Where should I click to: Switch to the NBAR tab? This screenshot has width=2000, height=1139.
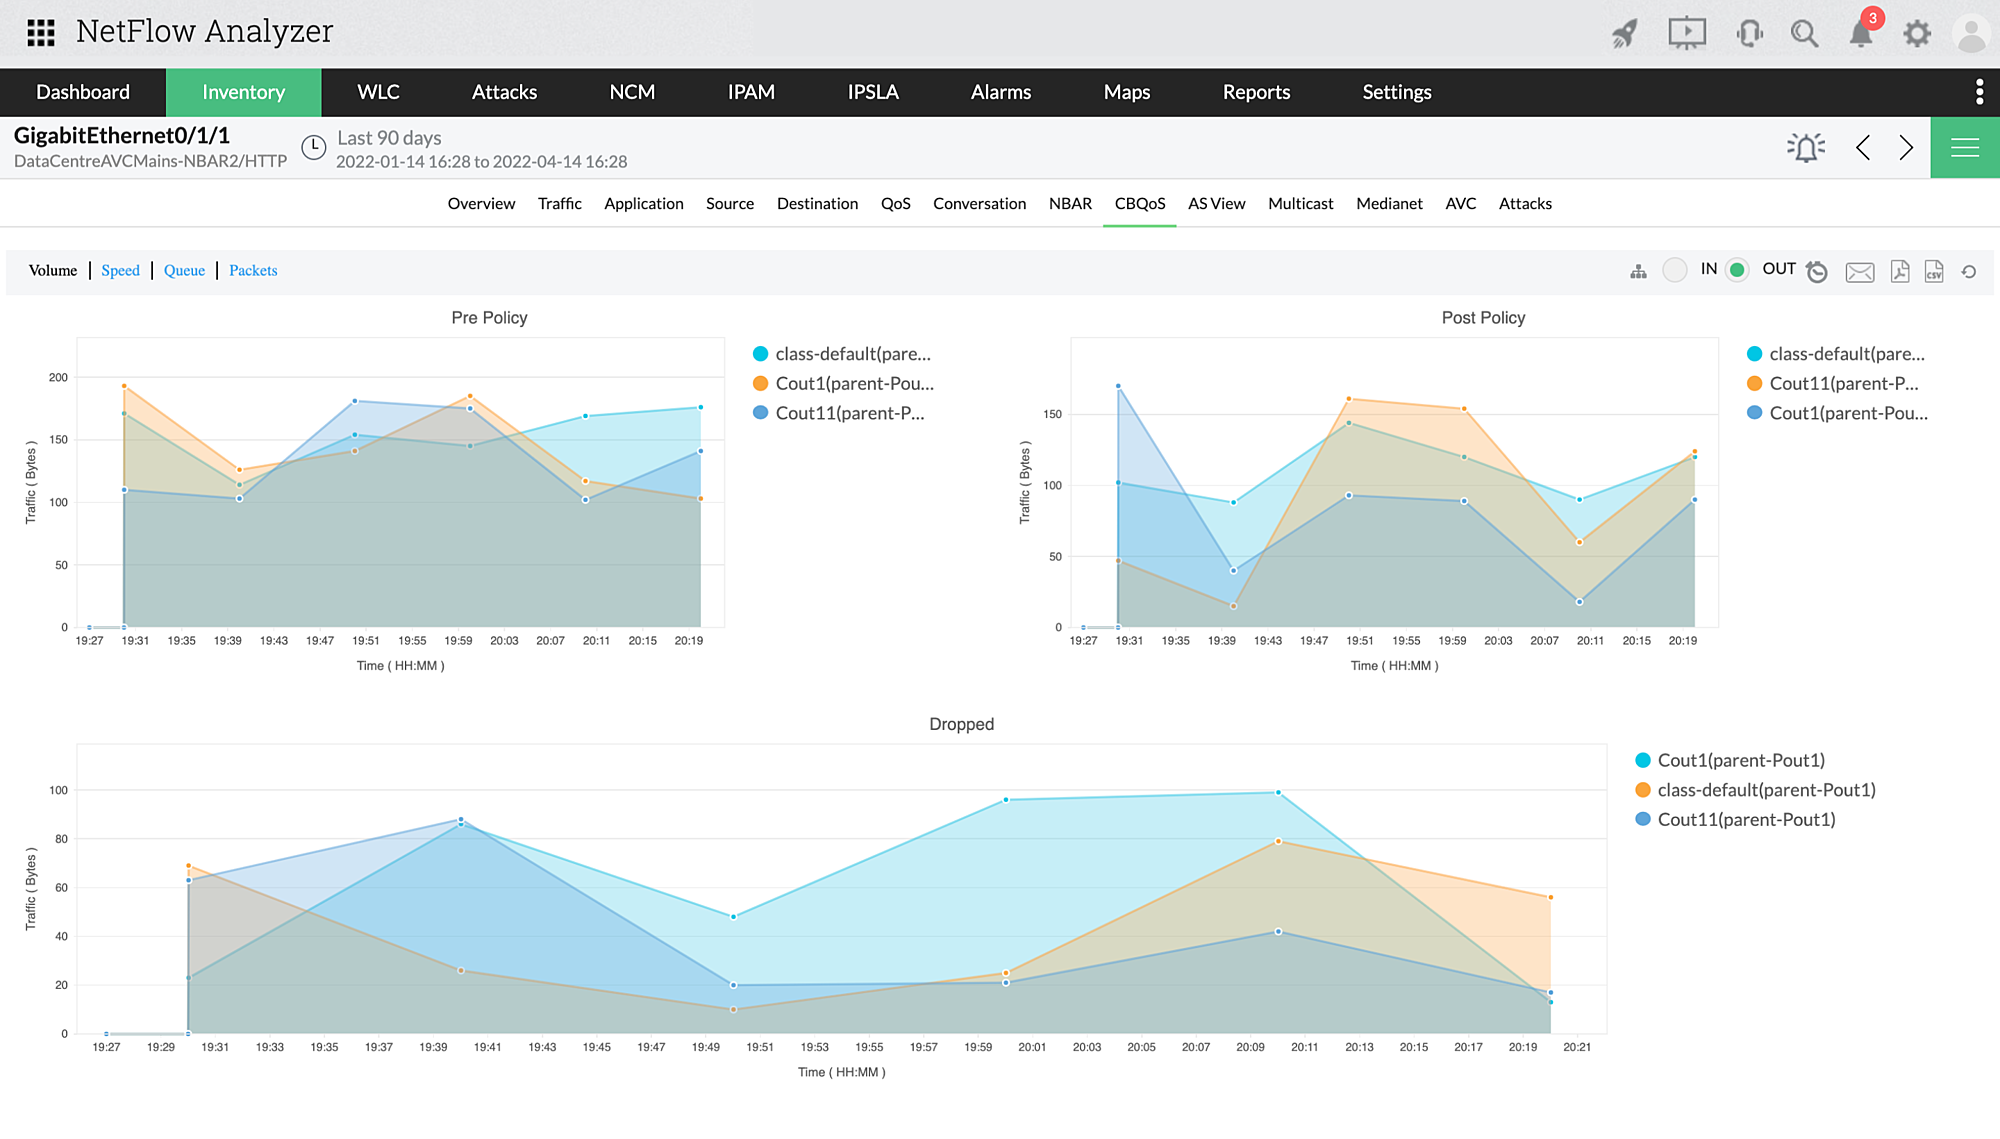pyautogui.click(x=1070, y=204)
